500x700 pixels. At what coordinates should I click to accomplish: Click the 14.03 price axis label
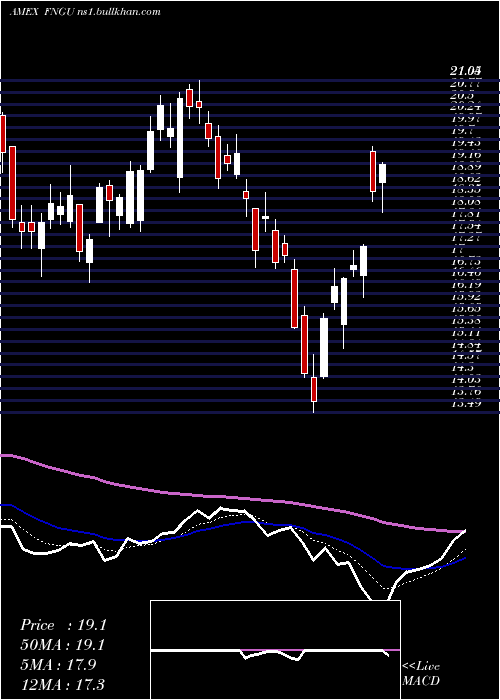click(x=466, y=379)
